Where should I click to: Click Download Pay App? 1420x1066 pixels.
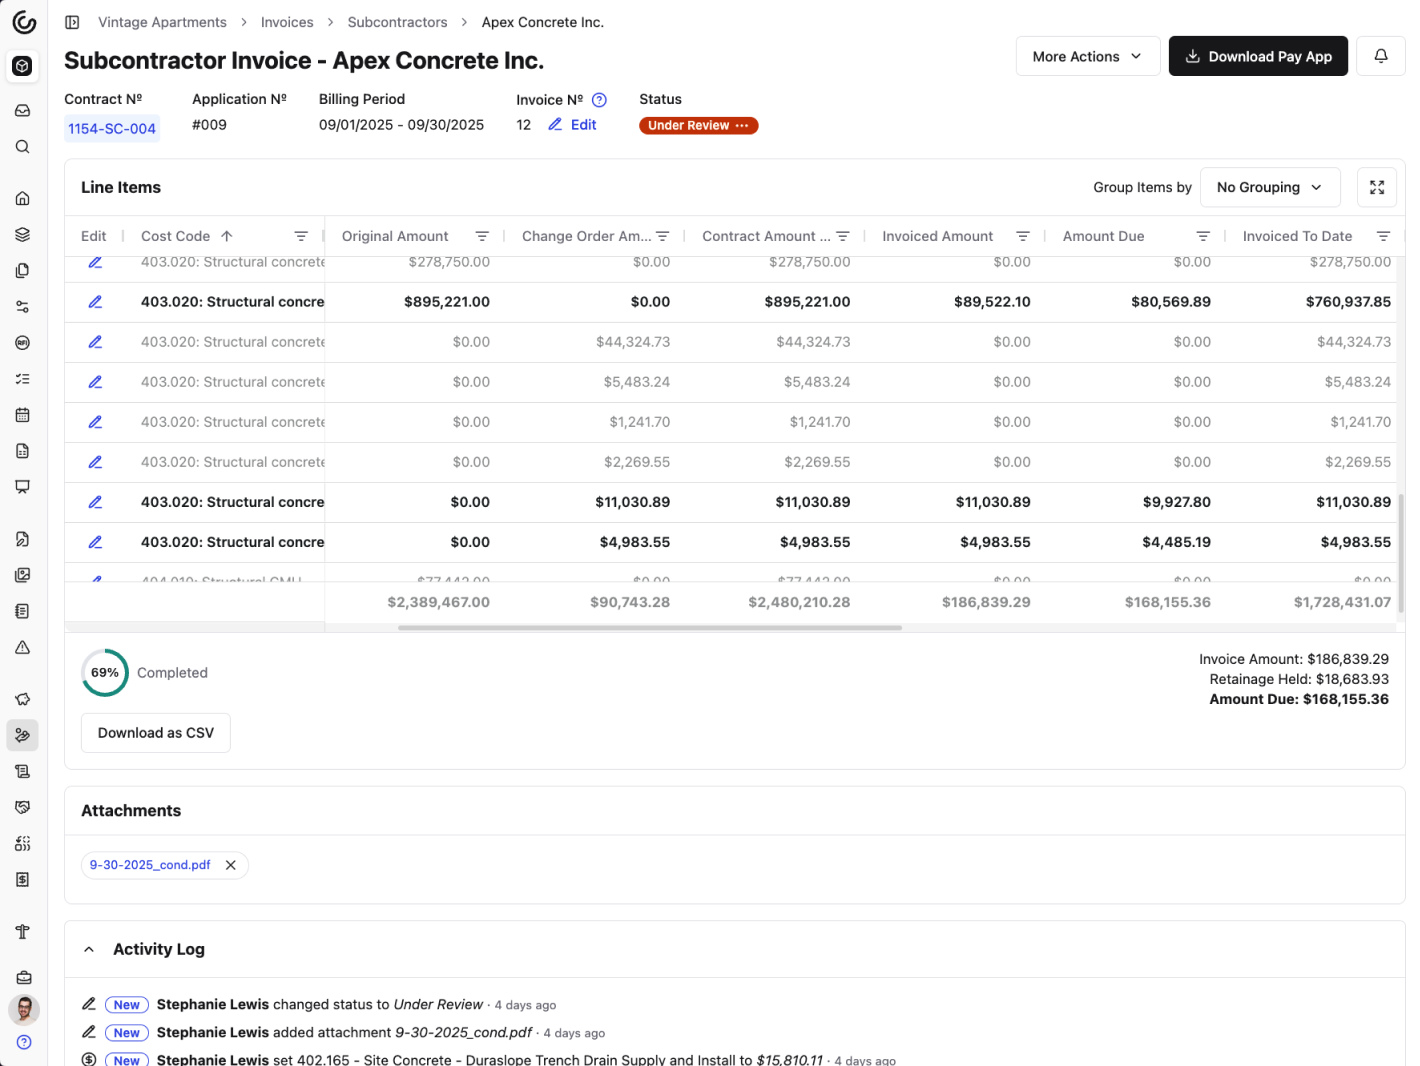point(1258,56)
